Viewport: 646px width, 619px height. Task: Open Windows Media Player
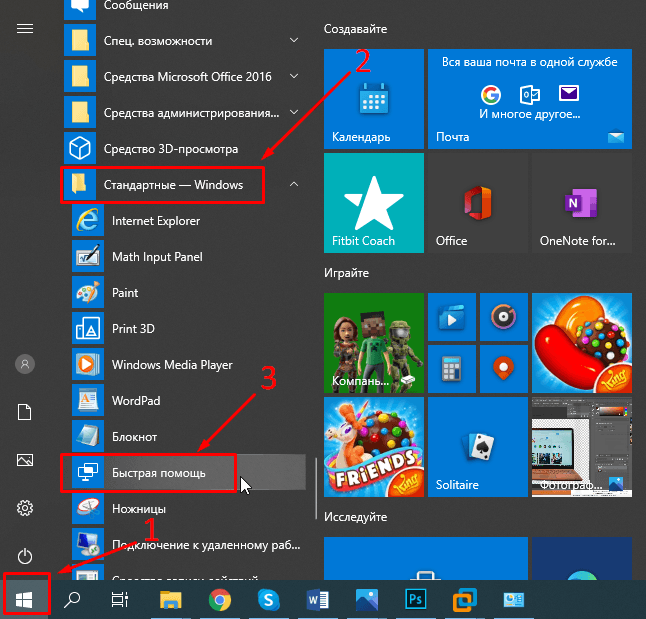[x=171, y=365]
